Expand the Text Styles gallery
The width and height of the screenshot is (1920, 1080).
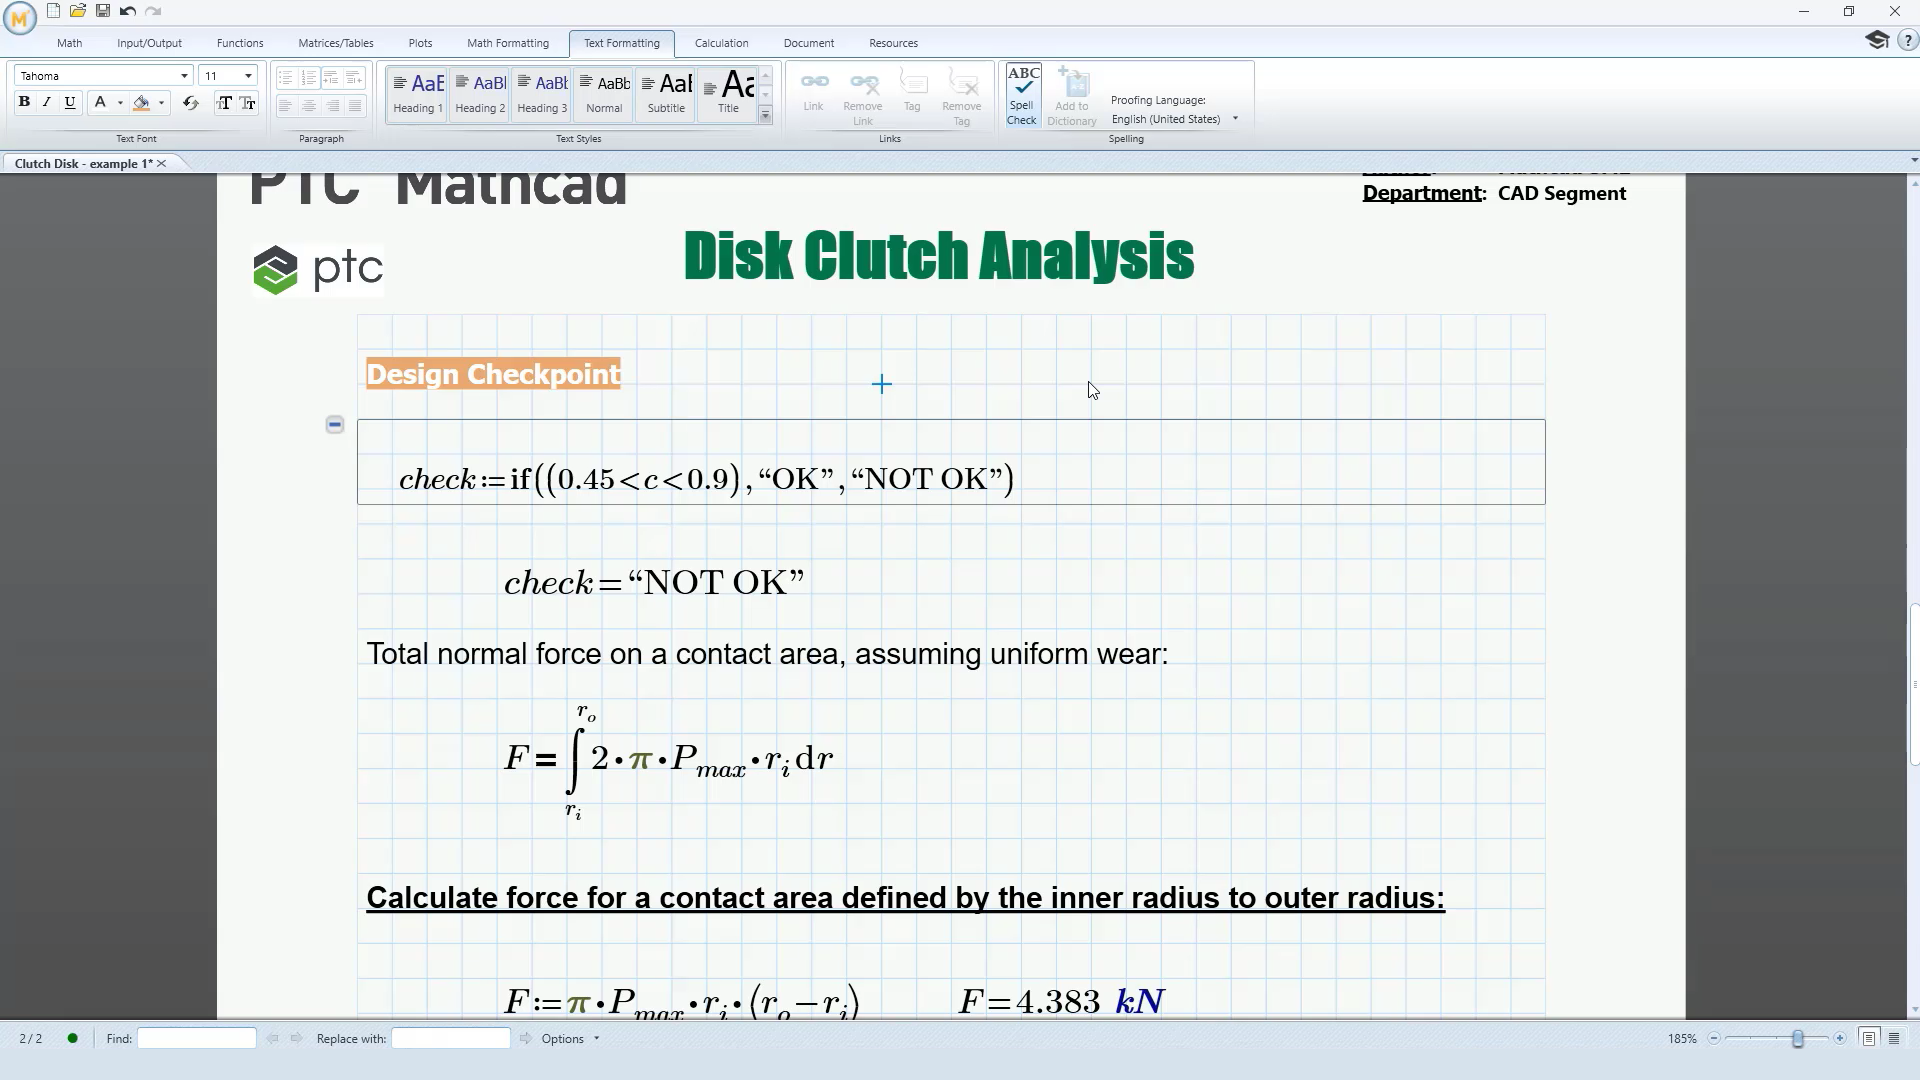click(765, 116)
